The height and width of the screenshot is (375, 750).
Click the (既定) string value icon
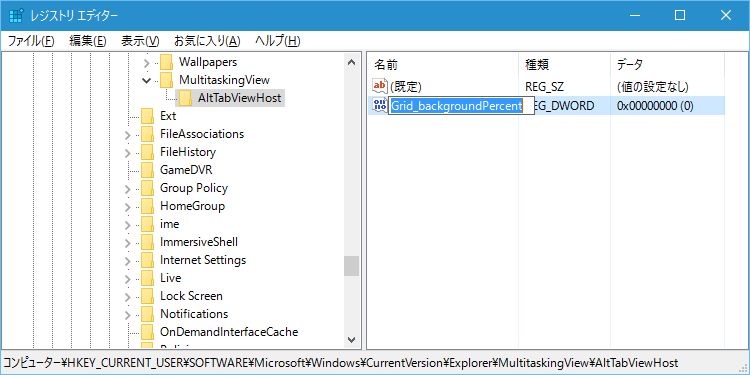(x=379, y=87)
